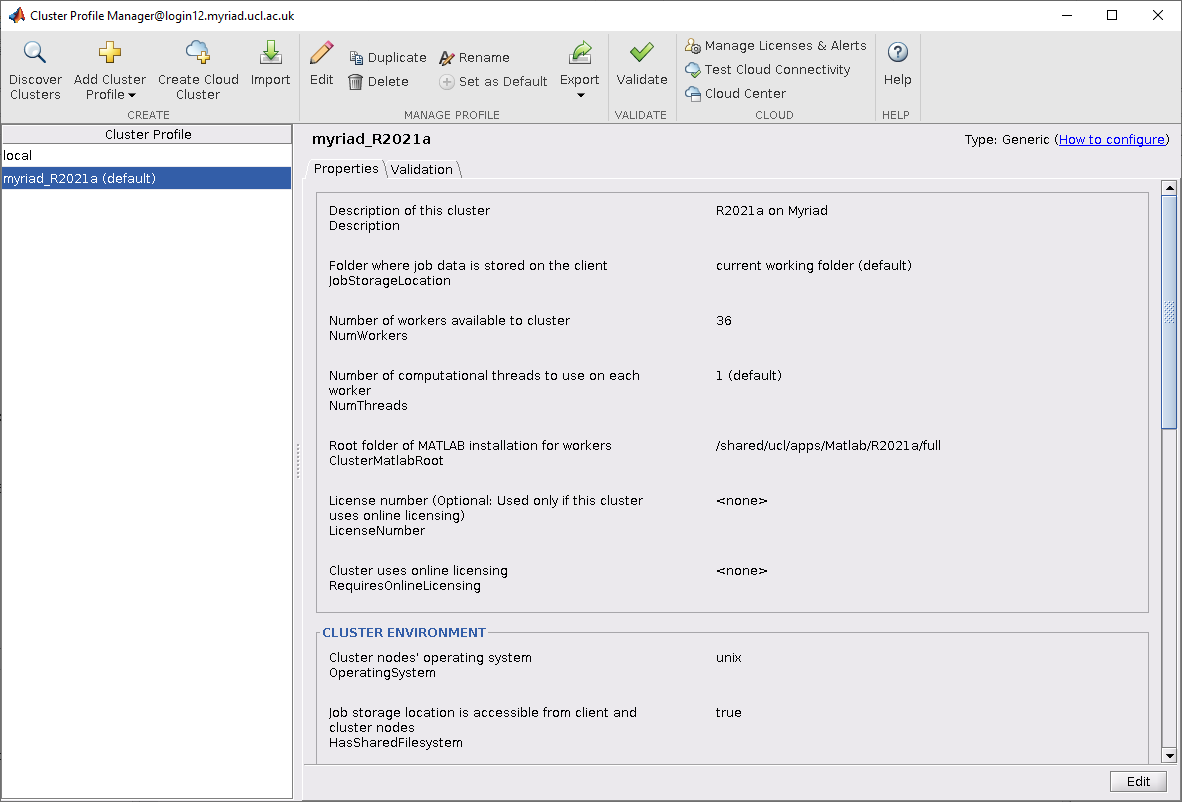1182x802 pixels.
Task: Click the Import green arrow icon
Action: click(270, 52)
